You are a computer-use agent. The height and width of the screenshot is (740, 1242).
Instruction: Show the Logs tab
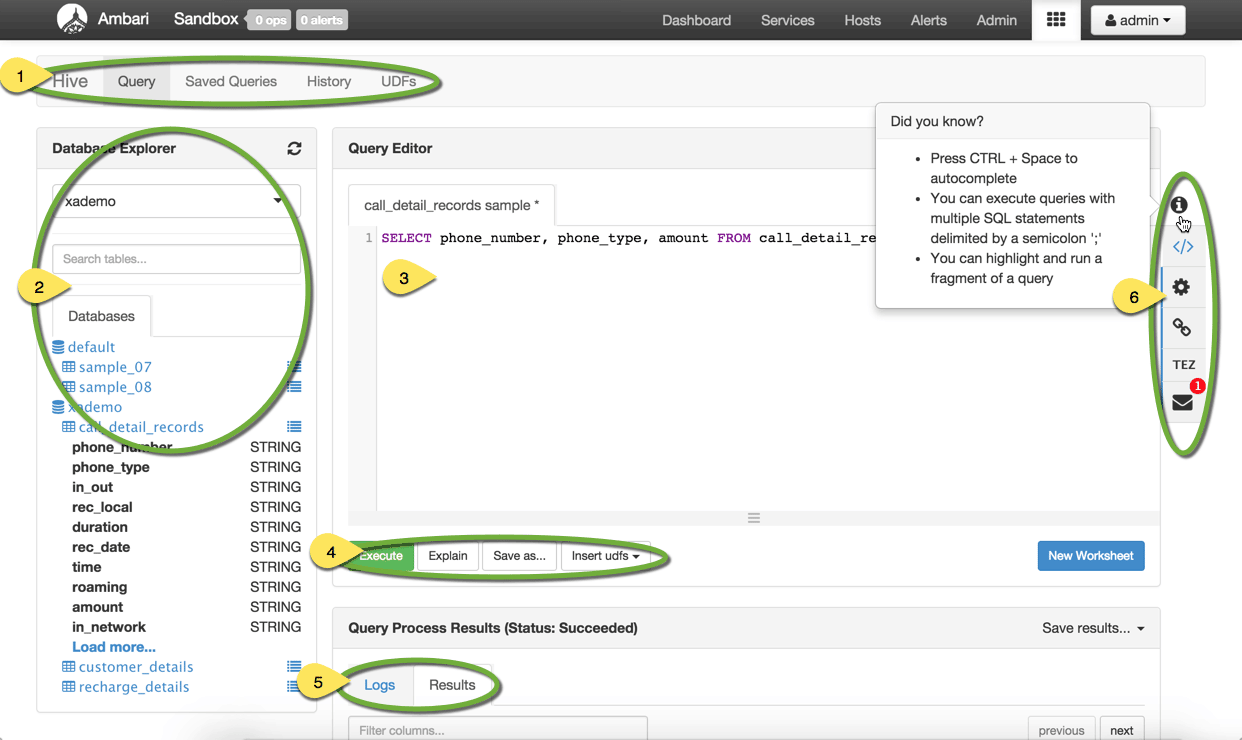point(380,685)
